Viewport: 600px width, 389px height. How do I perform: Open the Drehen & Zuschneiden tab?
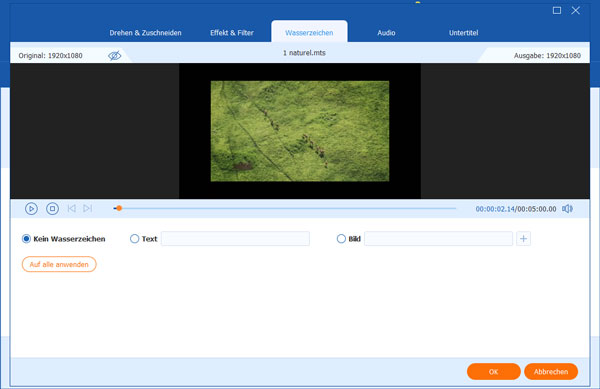coord(145,33)
